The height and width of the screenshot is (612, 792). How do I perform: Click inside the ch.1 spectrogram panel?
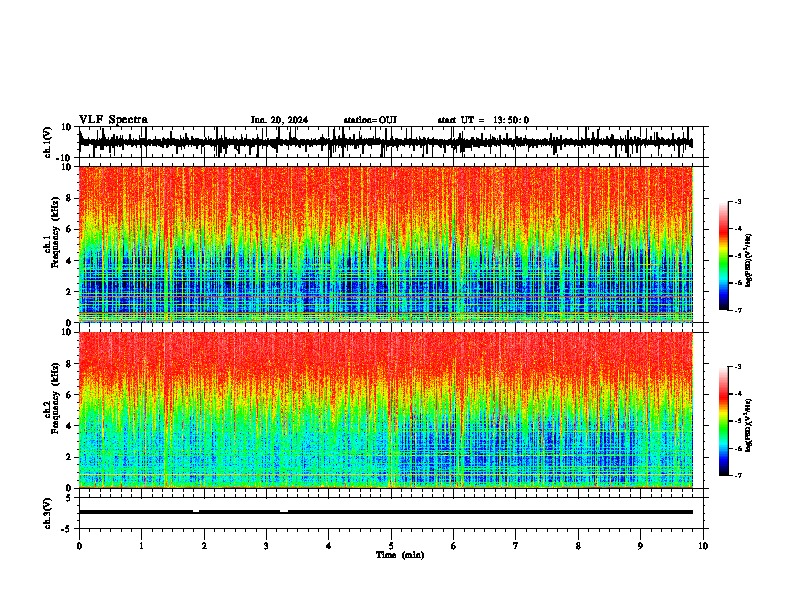(x=385, y=244)
